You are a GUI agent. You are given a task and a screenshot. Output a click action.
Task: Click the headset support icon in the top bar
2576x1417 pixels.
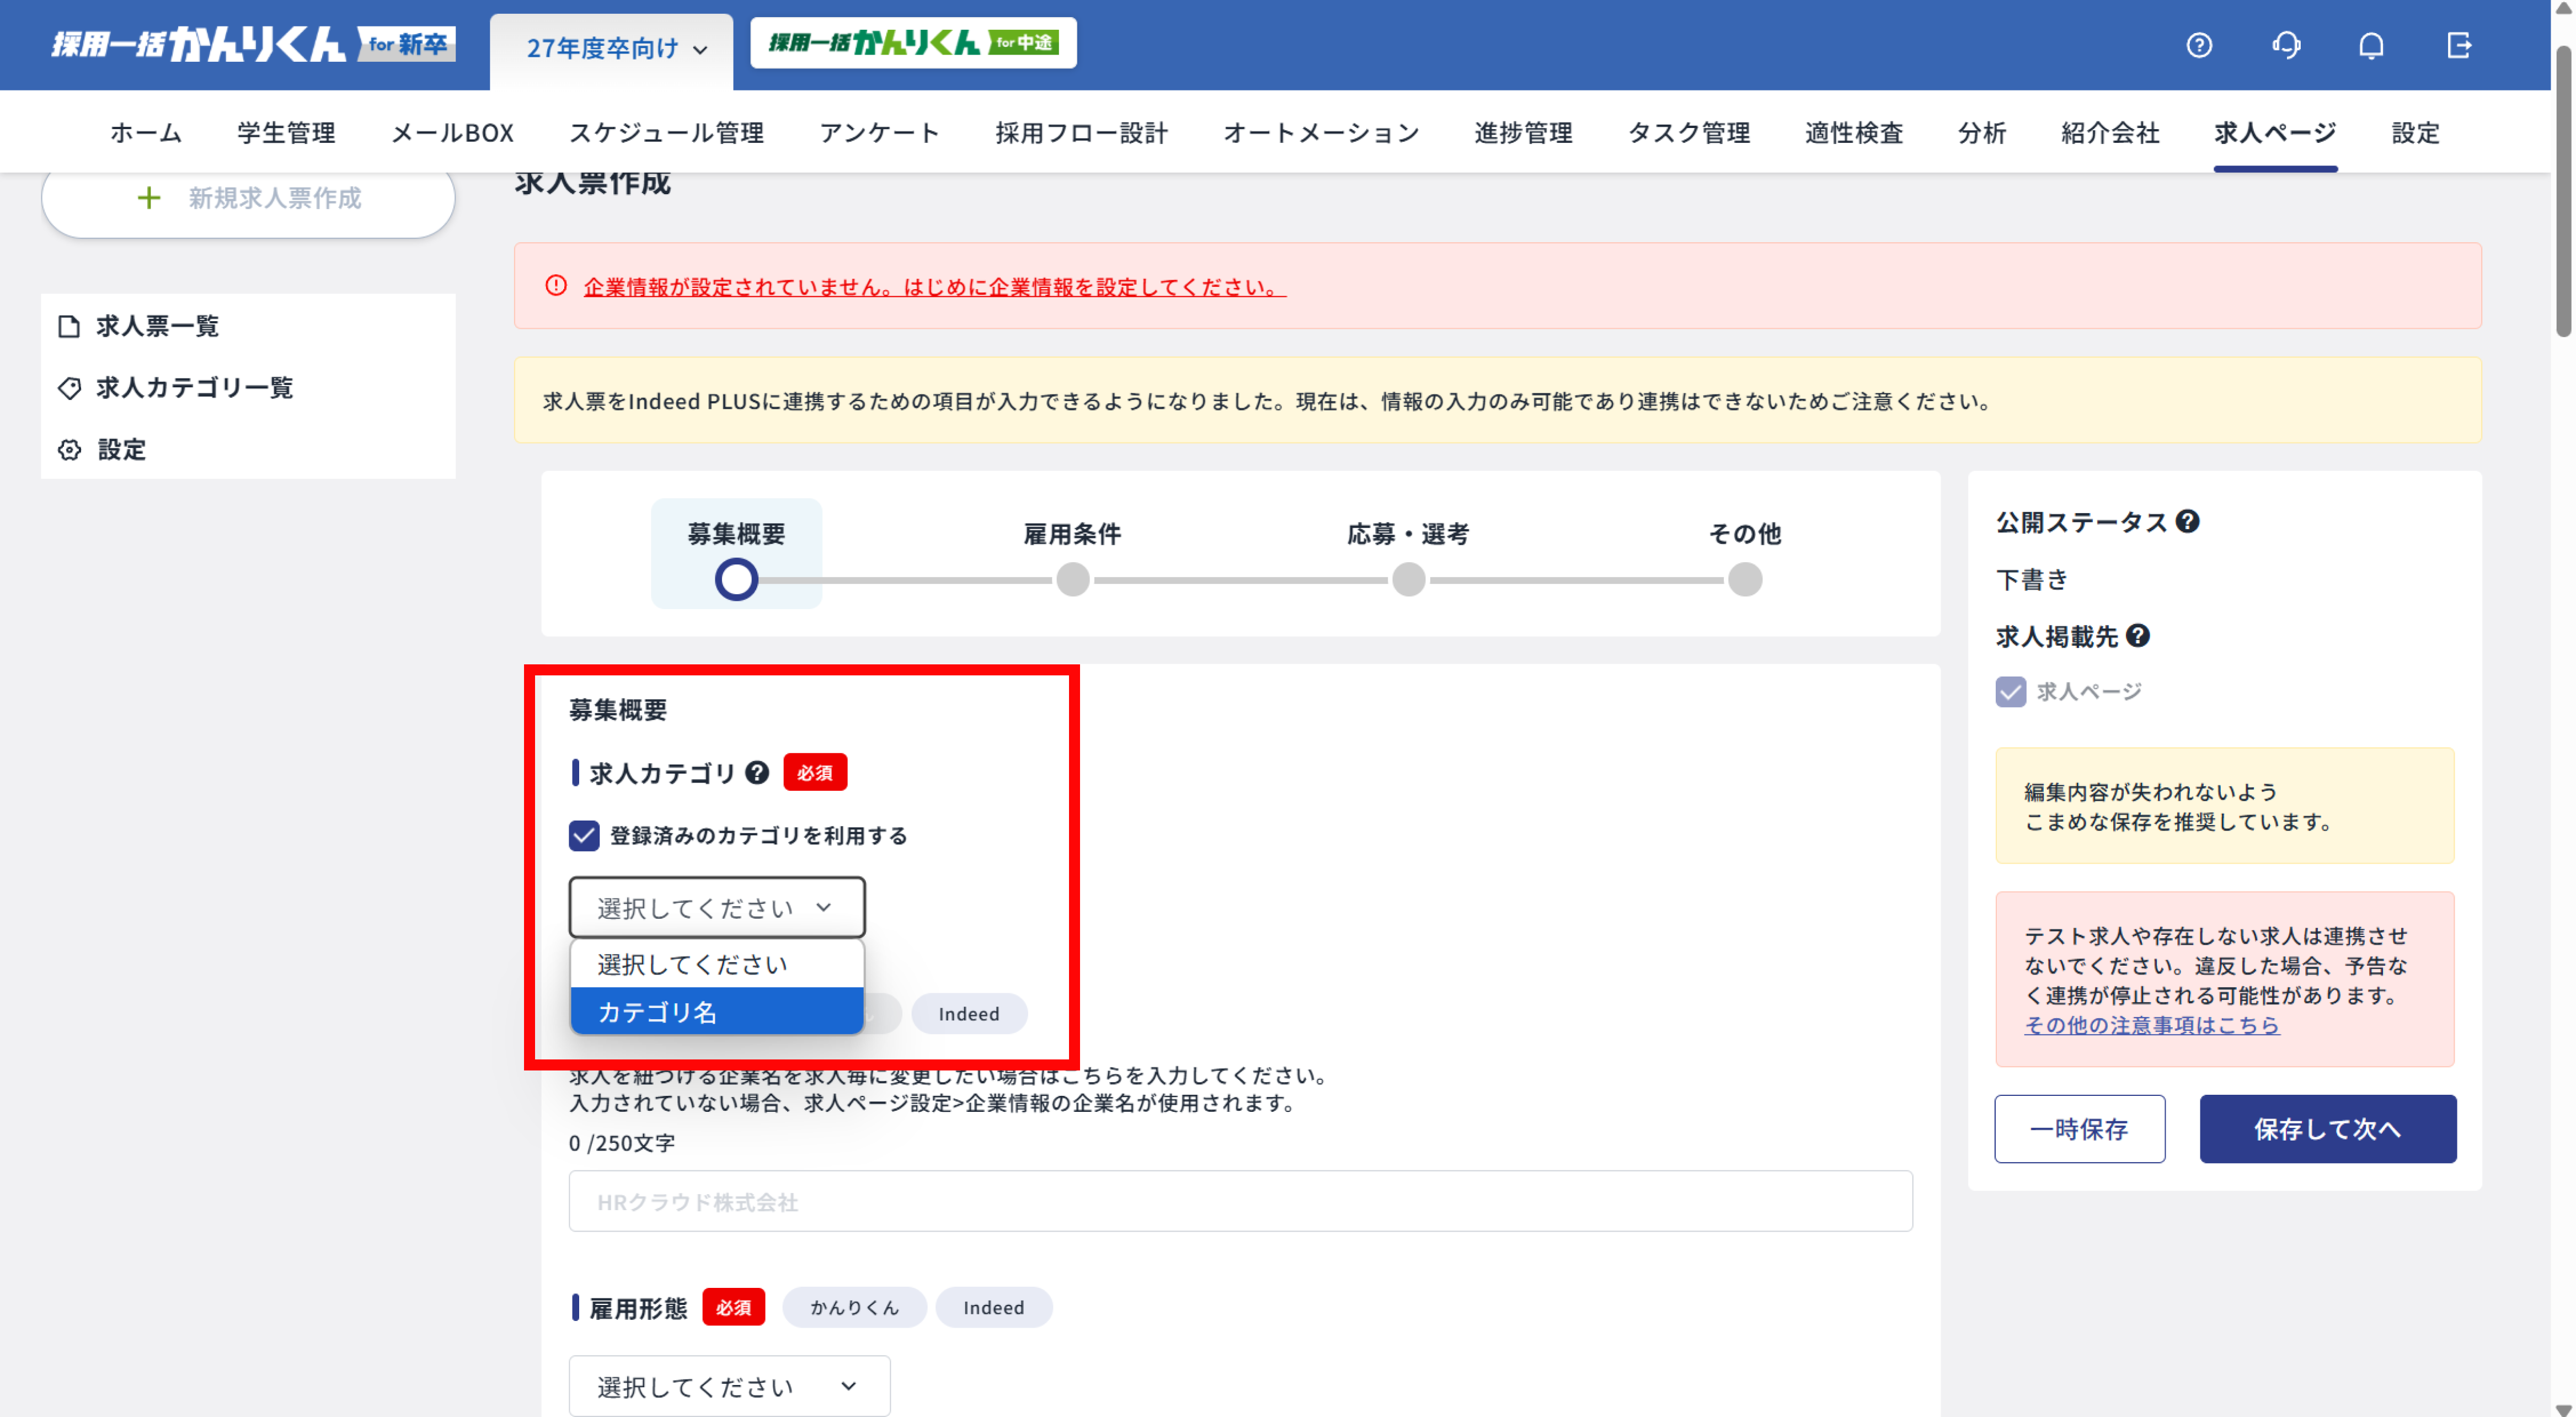pyautogui.click(x=2286, y=45)
